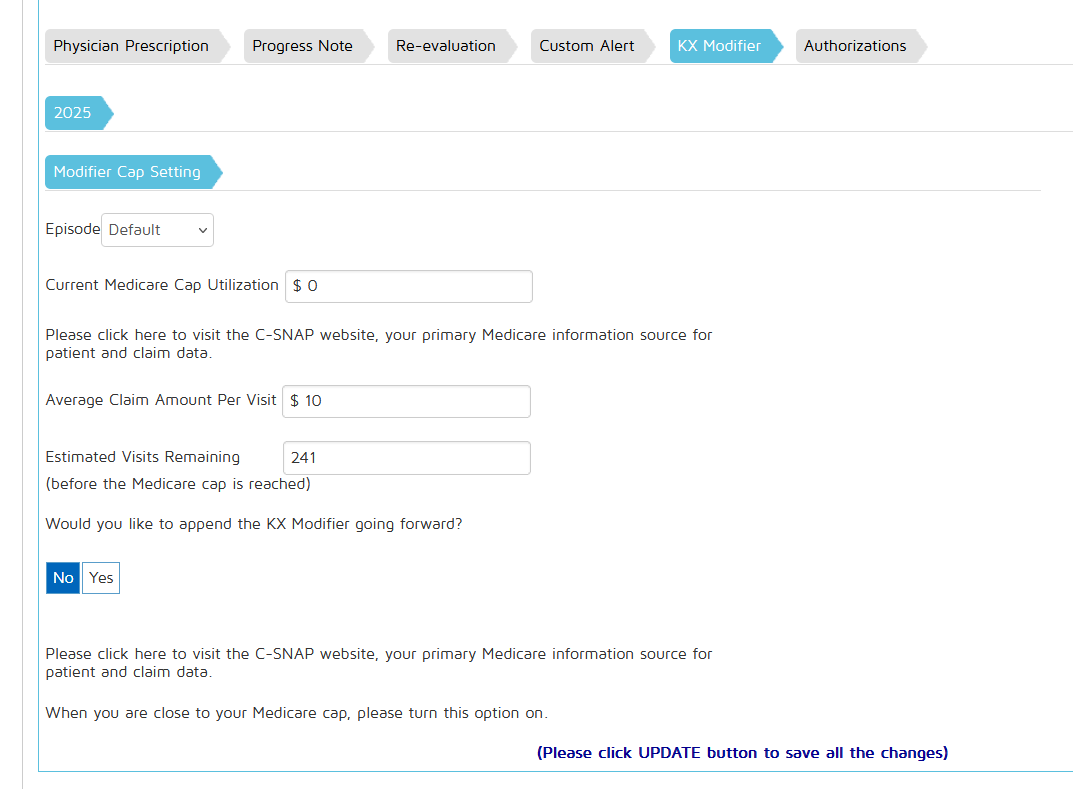
Task: Click the Modifier Cap Setting section tab
Action: point(127,172)
